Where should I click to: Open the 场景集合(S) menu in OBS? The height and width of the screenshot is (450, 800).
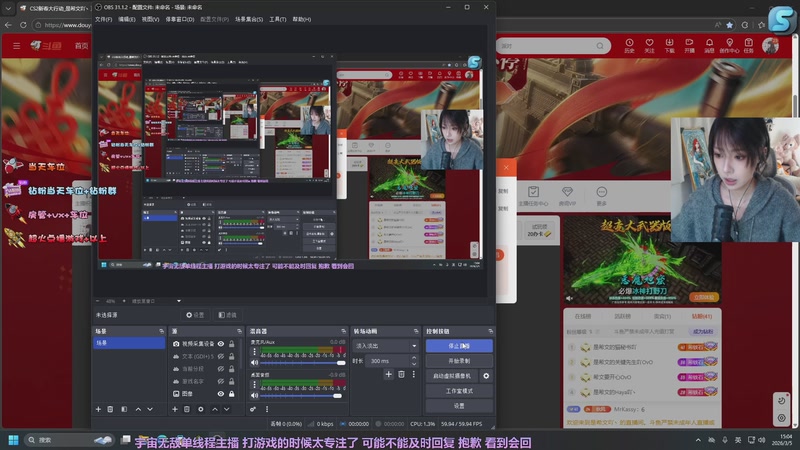248,19
